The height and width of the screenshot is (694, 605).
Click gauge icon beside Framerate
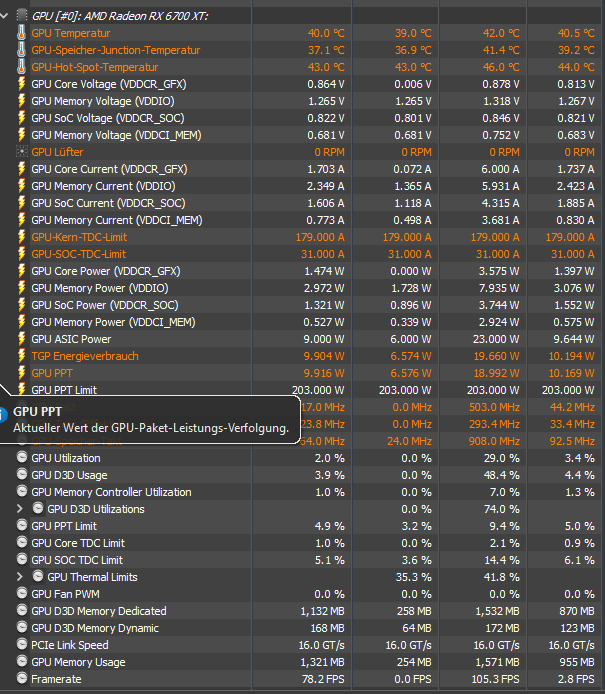pos(22,678)
